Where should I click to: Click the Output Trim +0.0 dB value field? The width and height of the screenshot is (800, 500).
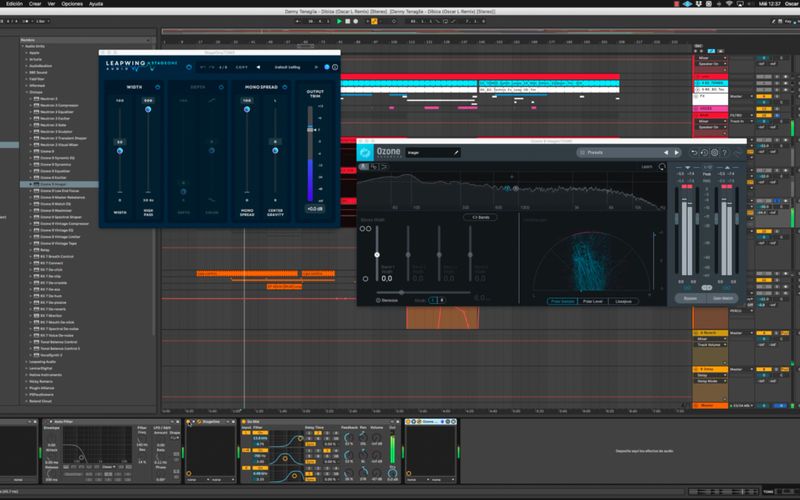click(315, 209)
